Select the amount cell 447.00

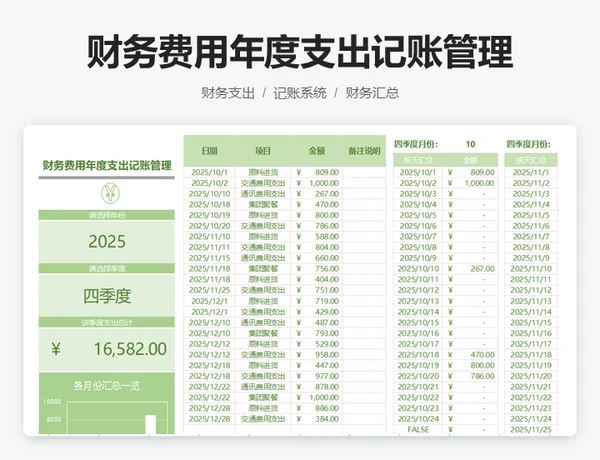(317, 365)
